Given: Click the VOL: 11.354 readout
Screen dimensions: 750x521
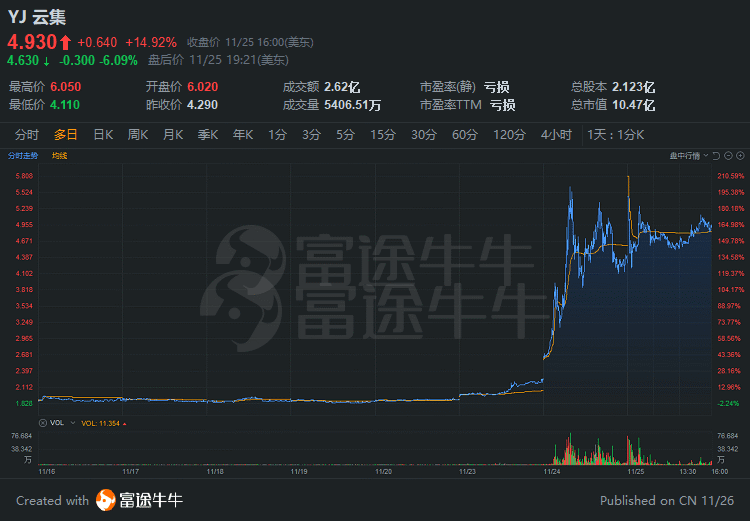Looking at the screenshot, I should click(x=103, y=423).
